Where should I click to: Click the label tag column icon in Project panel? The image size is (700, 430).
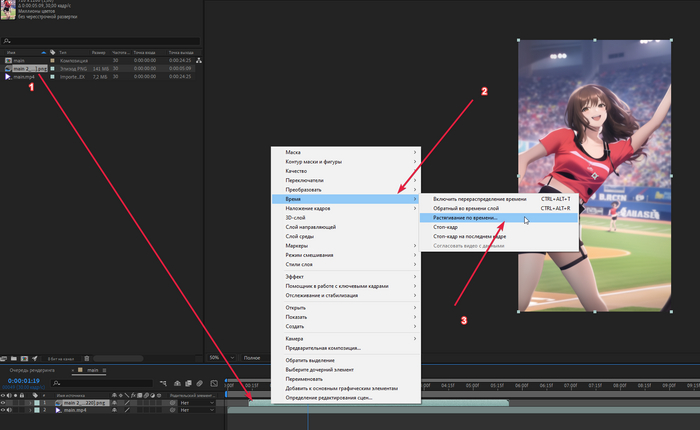click(52, 52)
